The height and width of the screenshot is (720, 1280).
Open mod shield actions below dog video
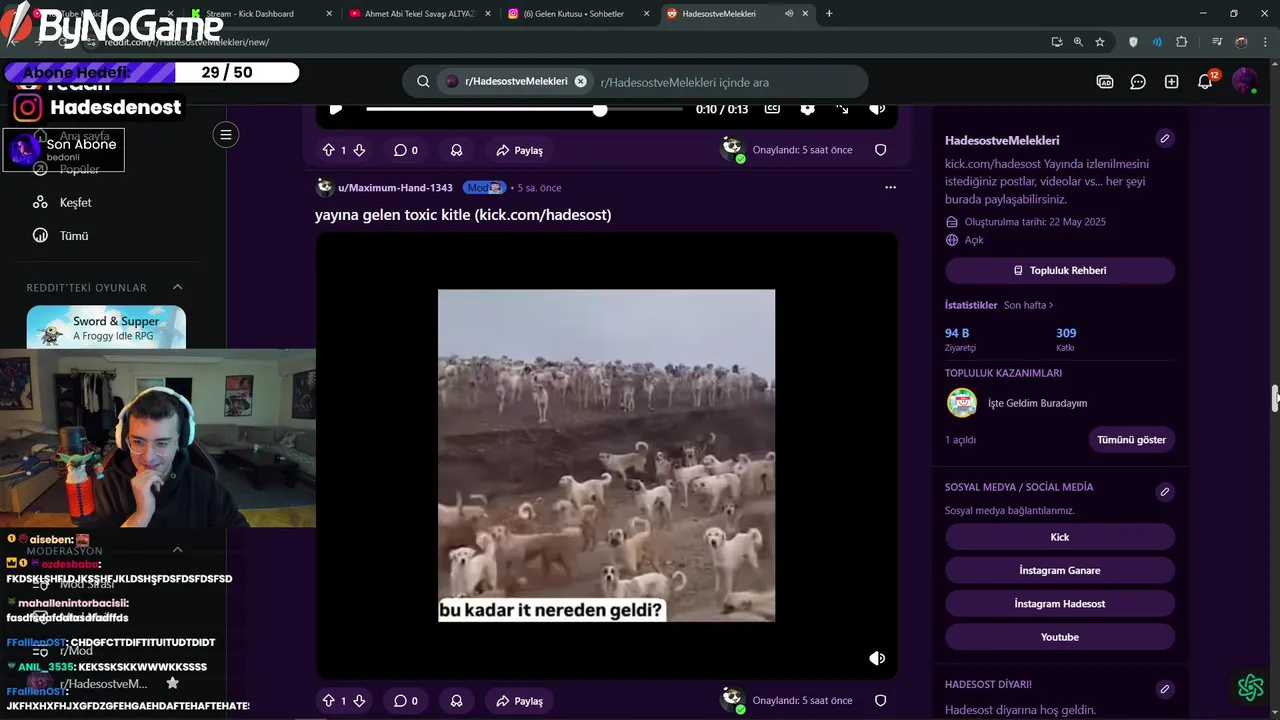coord(880,701)
